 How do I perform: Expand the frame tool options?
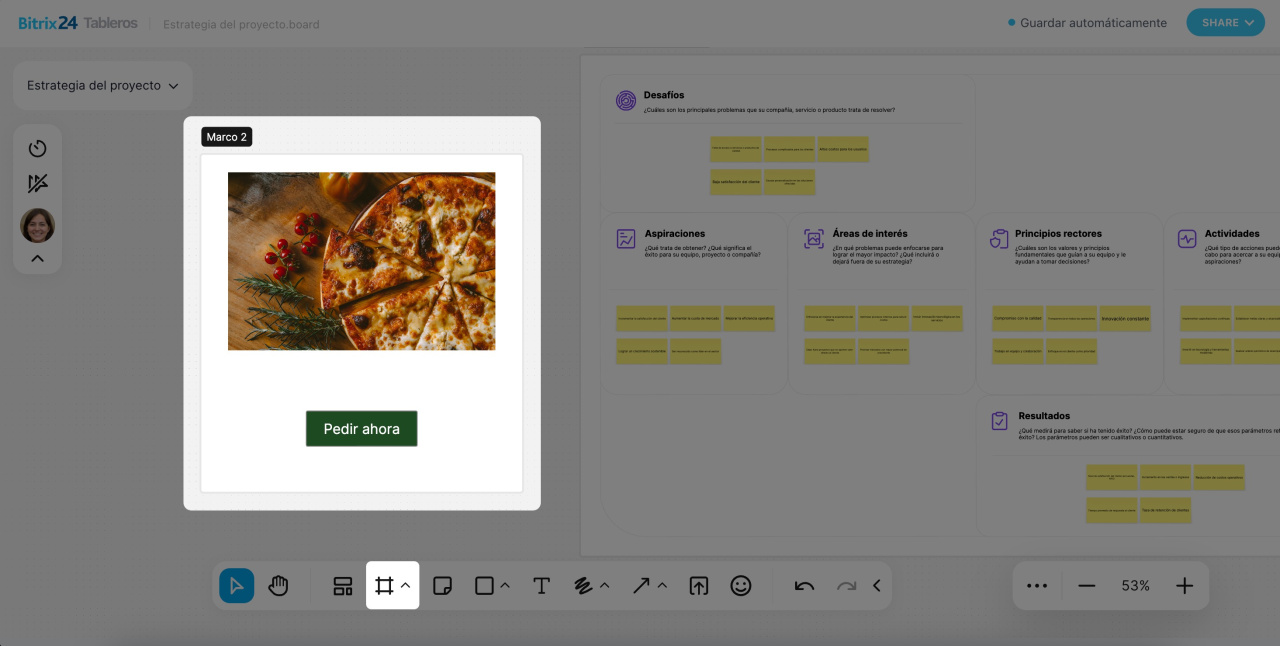(406, 586)
